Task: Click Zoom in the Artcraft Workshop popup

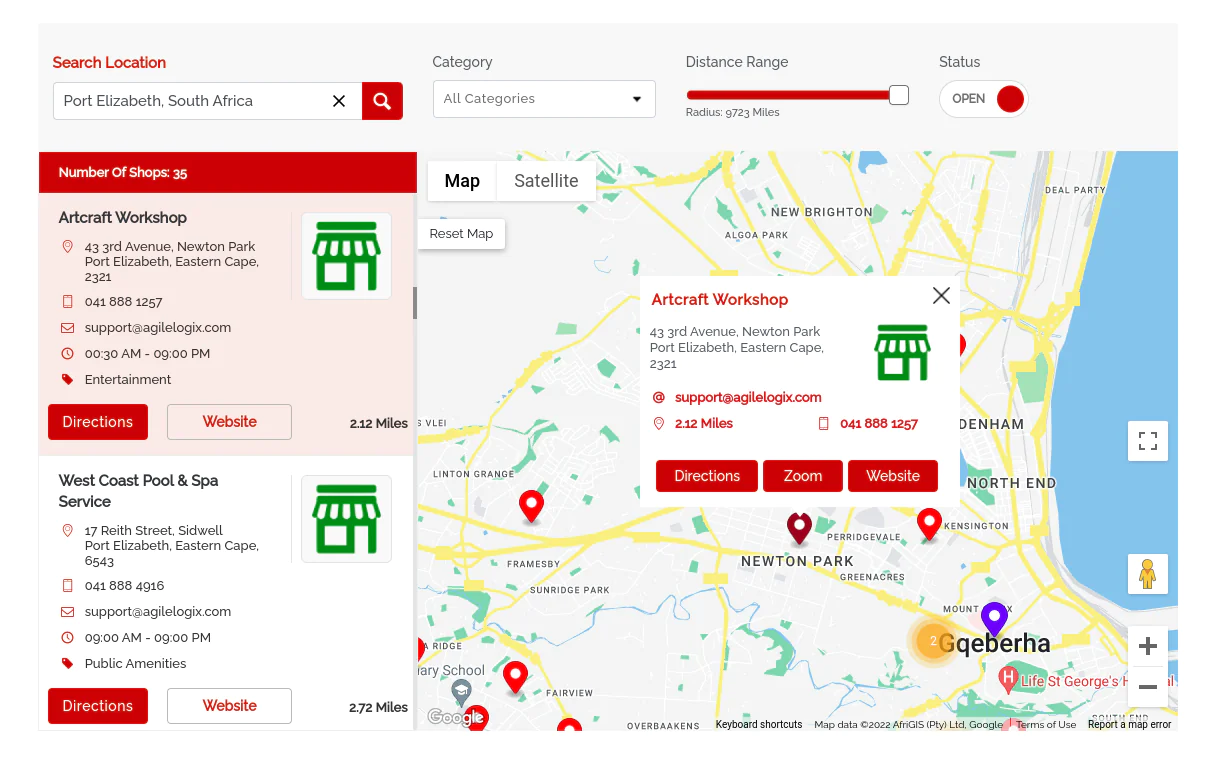Action: [802, 475]
